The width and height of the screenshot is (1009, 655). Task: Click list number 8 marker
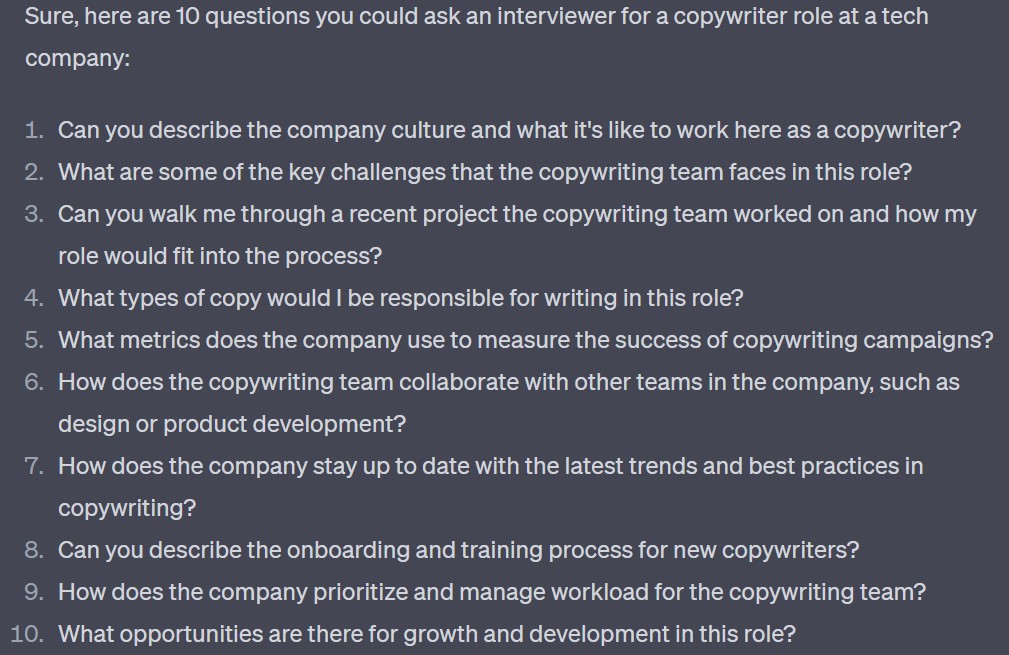35,551
